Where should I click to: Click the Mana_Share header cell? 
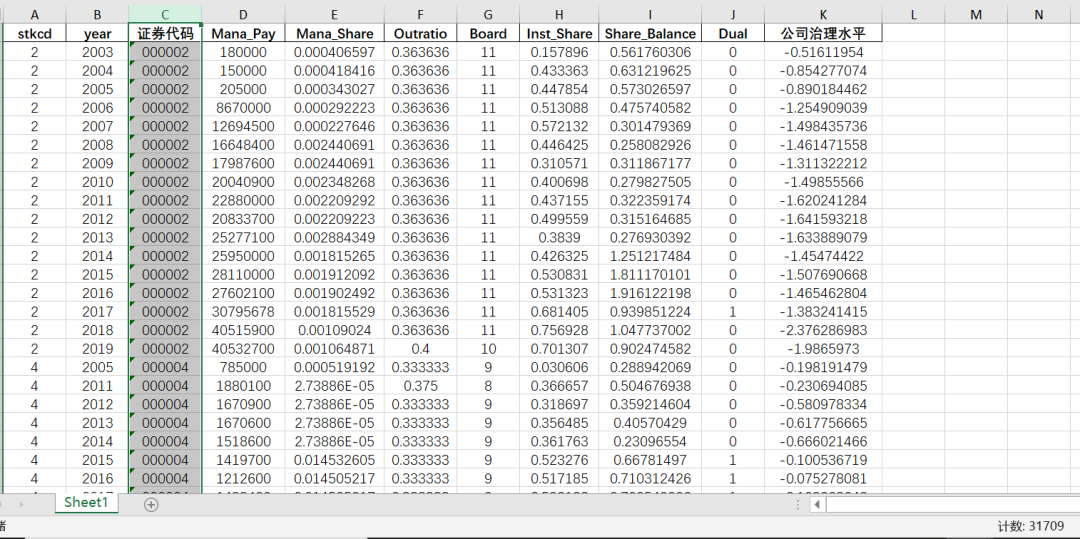coord(334,33)
